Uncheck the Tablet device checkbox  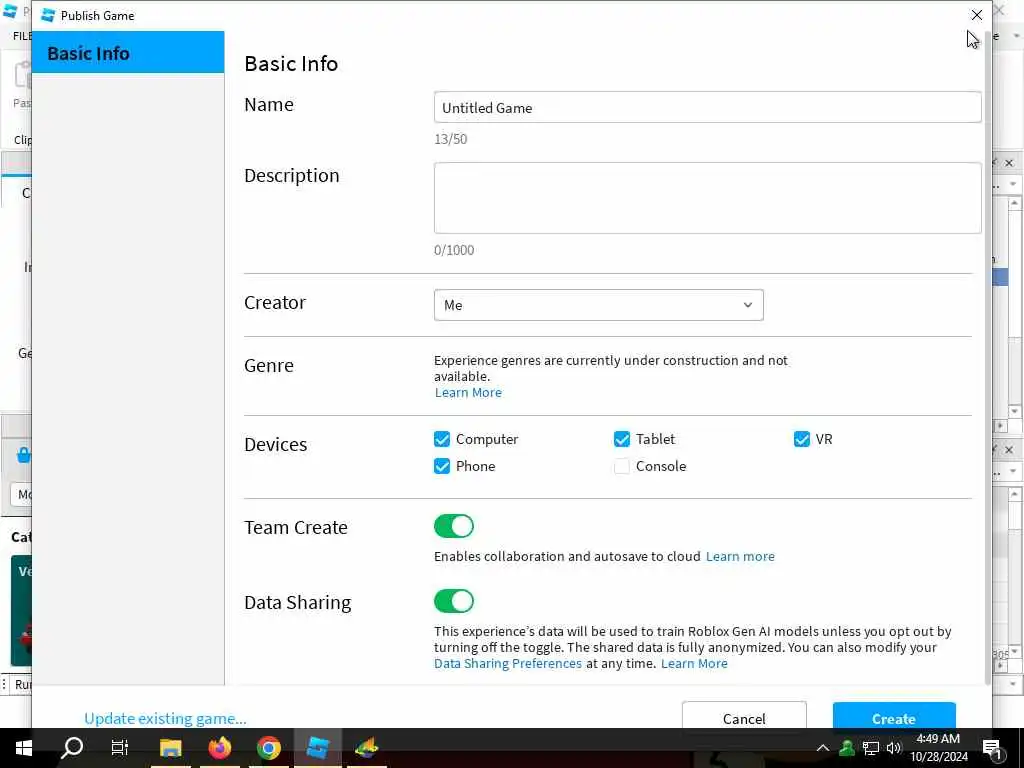click(x=622, y=439)
